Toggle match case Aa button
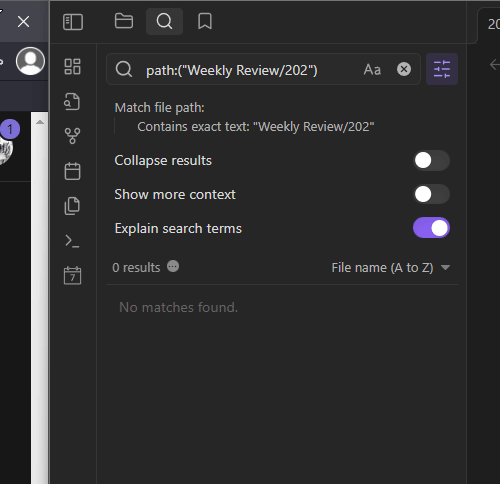500x484 pixels. (x=372, y=70)
